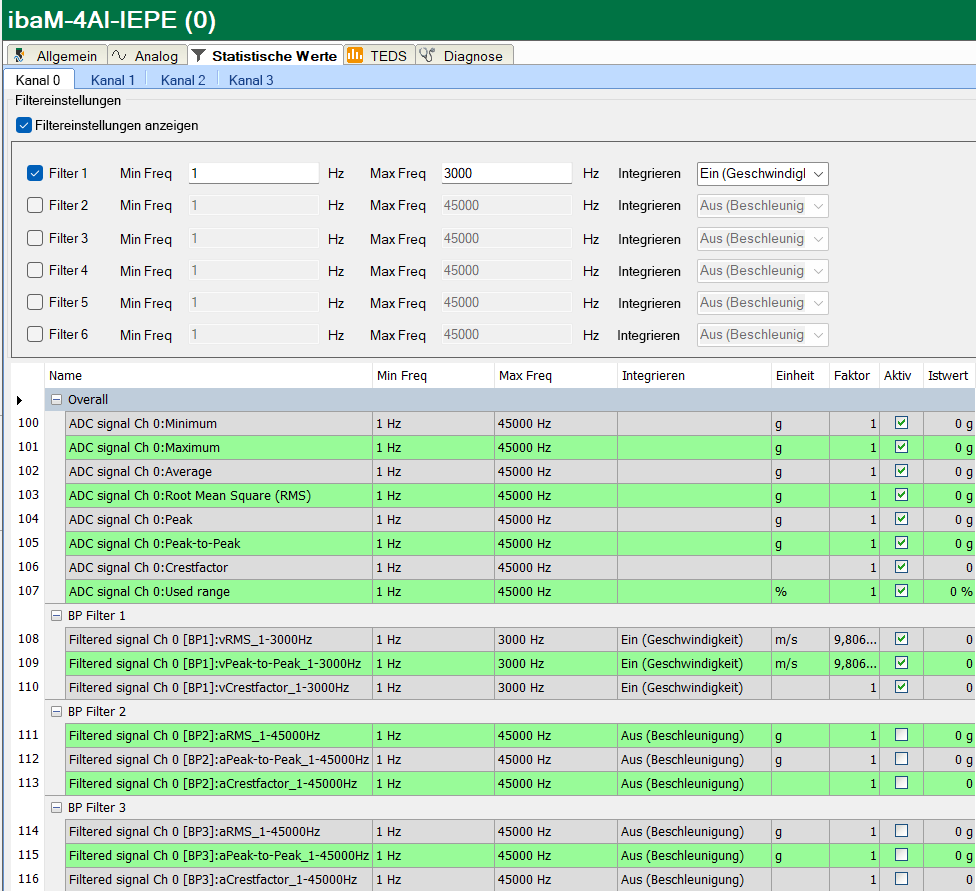Activate aRMS_1-45000Hz row 111 checkbox

[901, 735]
